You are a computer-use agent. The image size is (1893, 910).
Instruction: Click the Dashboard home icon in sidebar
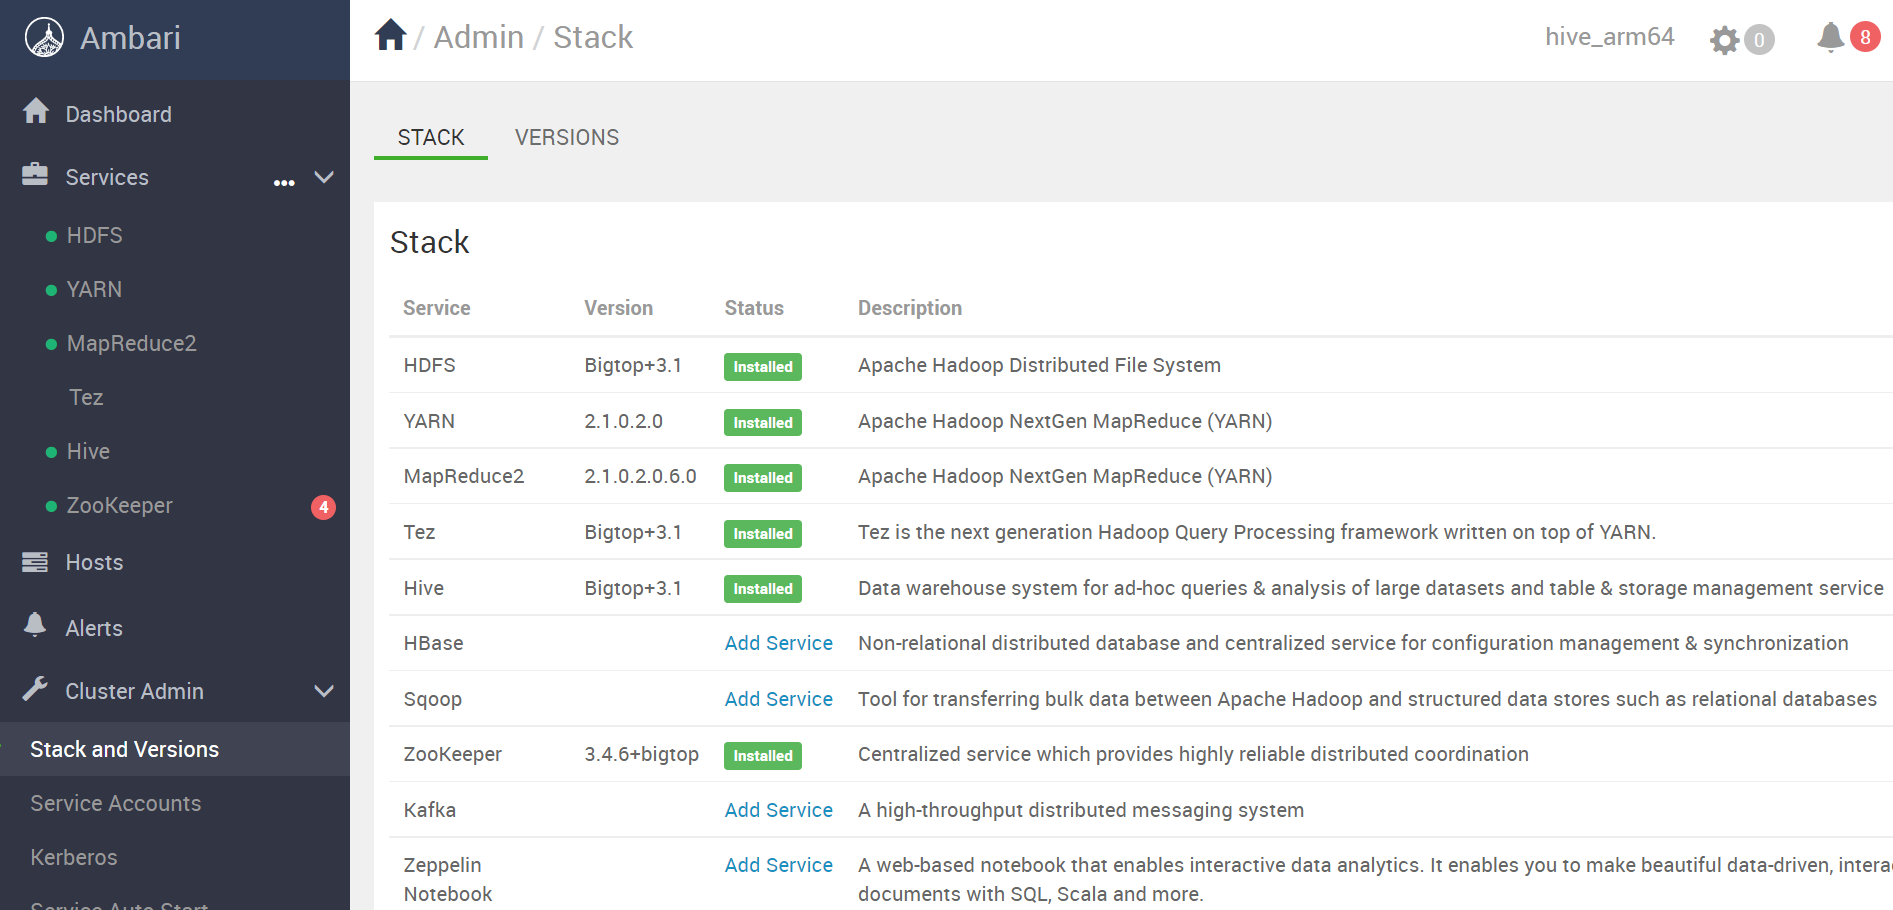click(x=36, y=111)
